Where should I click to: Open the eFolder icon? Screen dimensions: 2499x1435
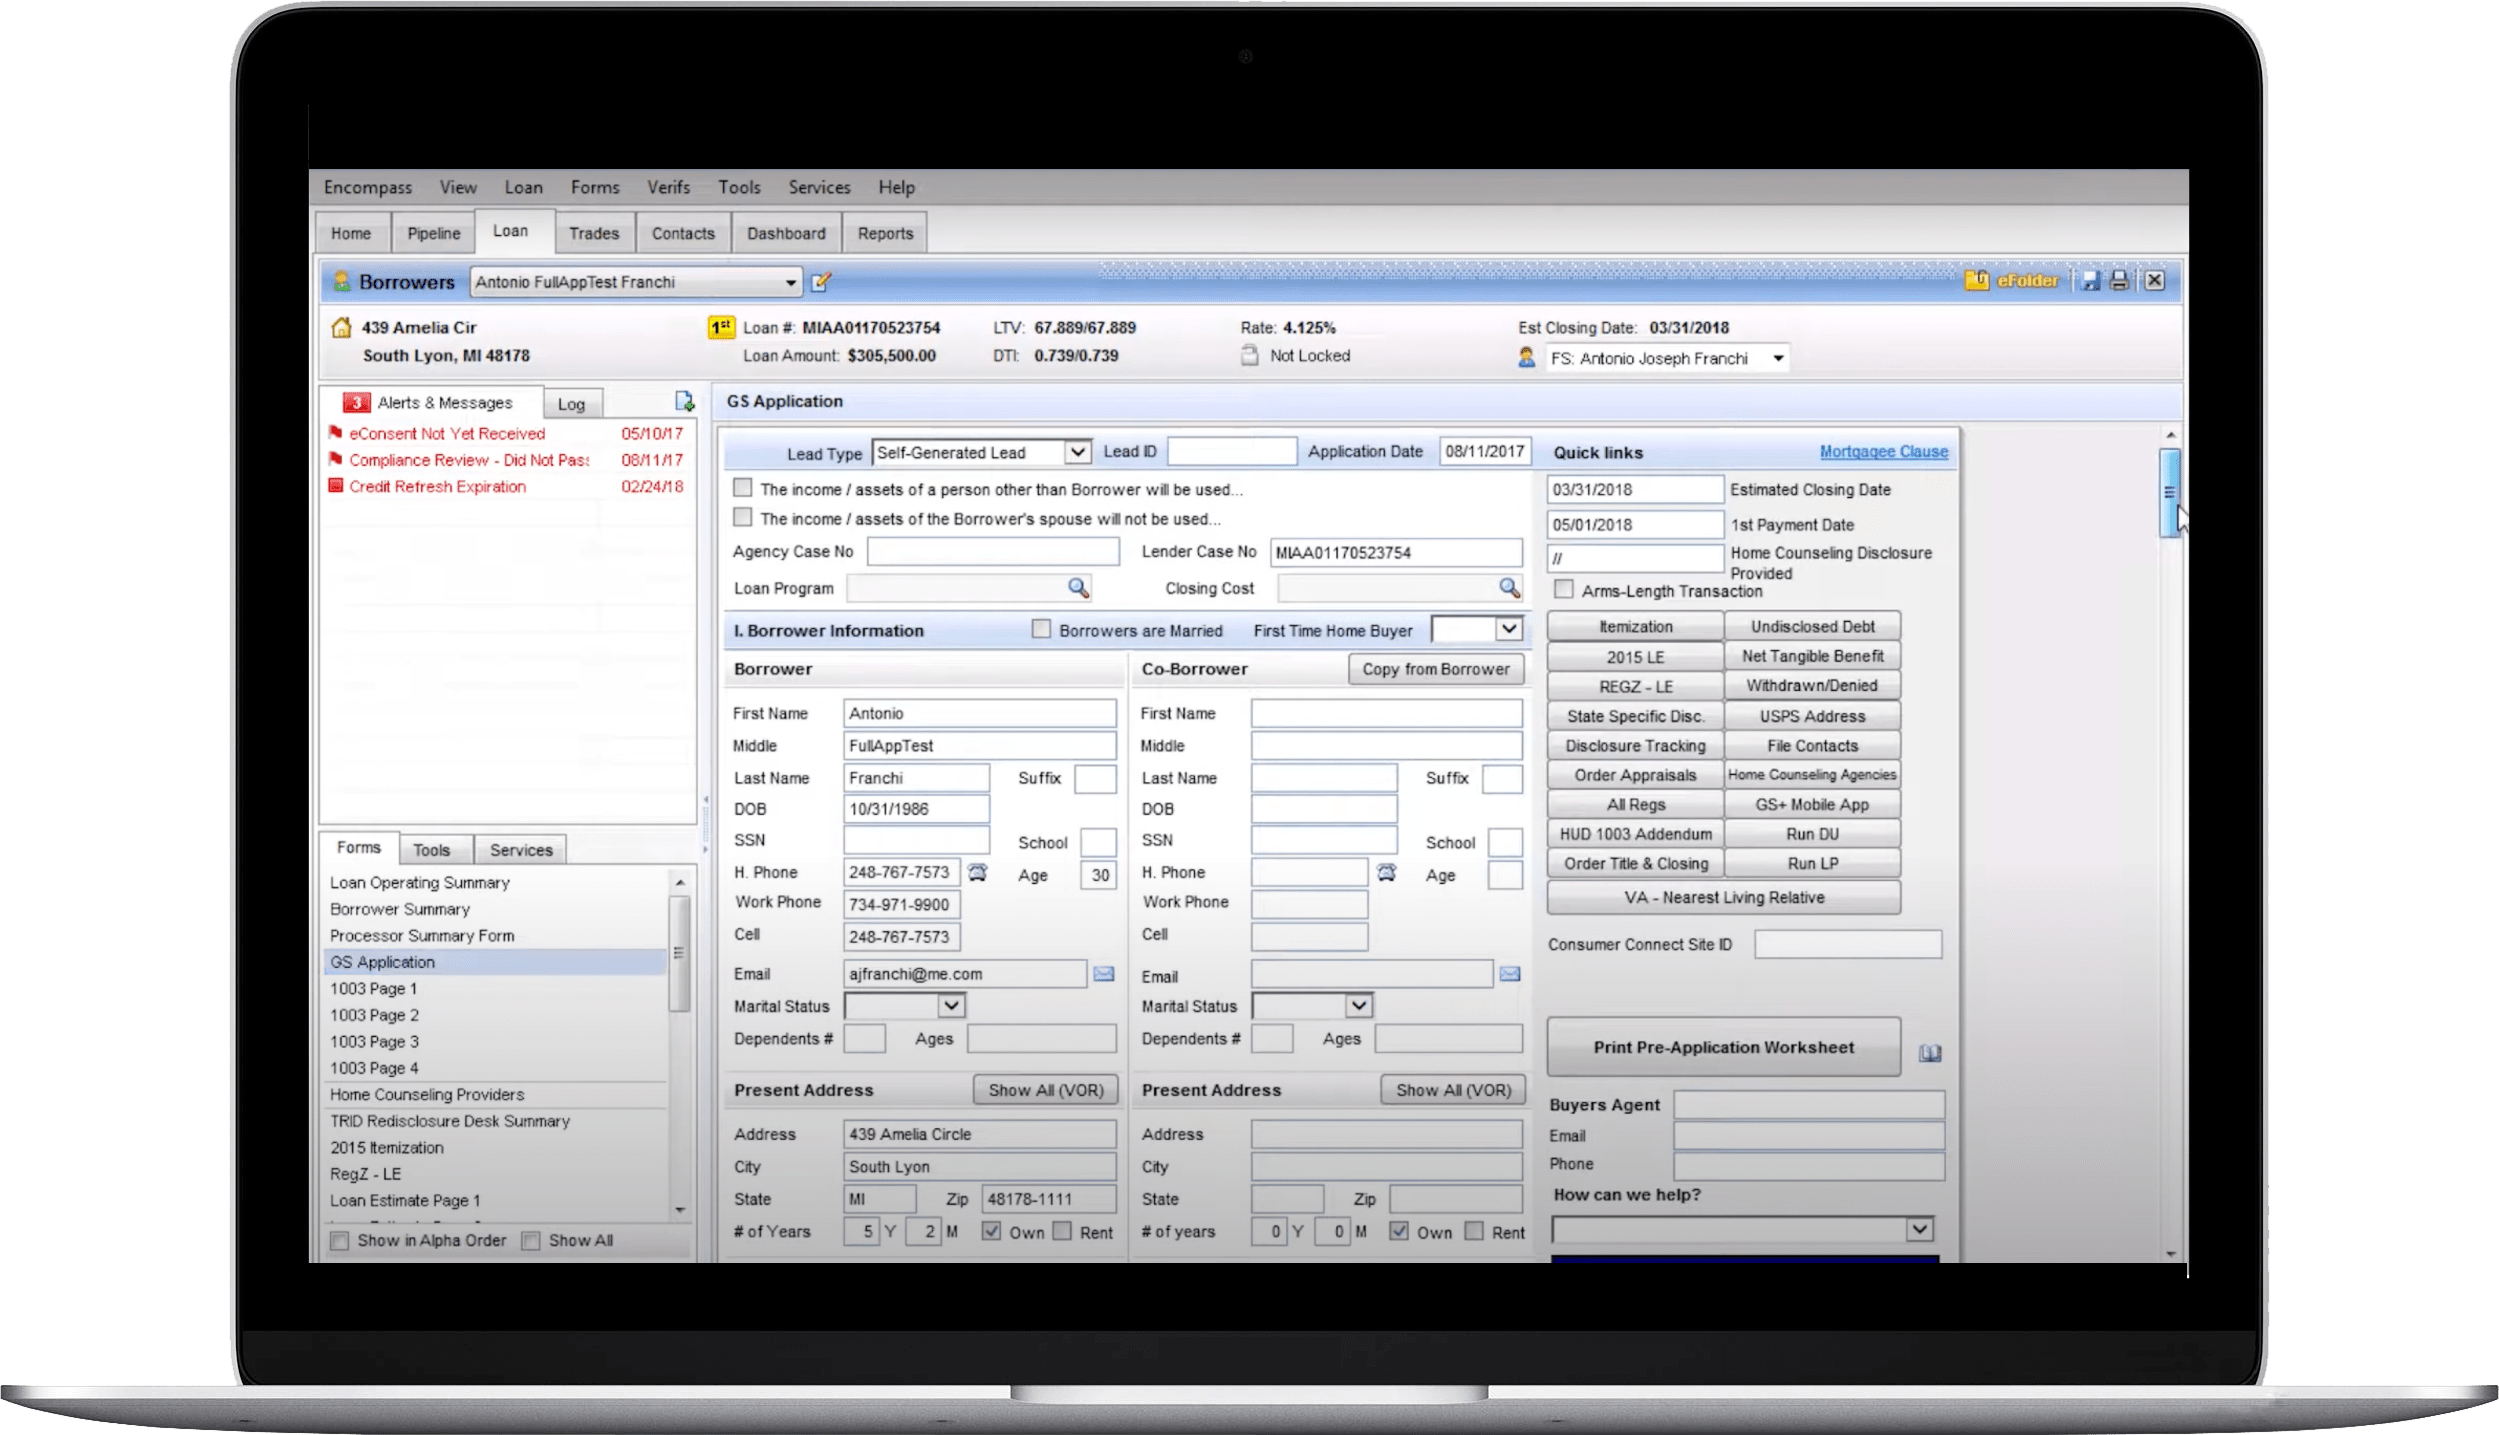(x=1977, y=281)
